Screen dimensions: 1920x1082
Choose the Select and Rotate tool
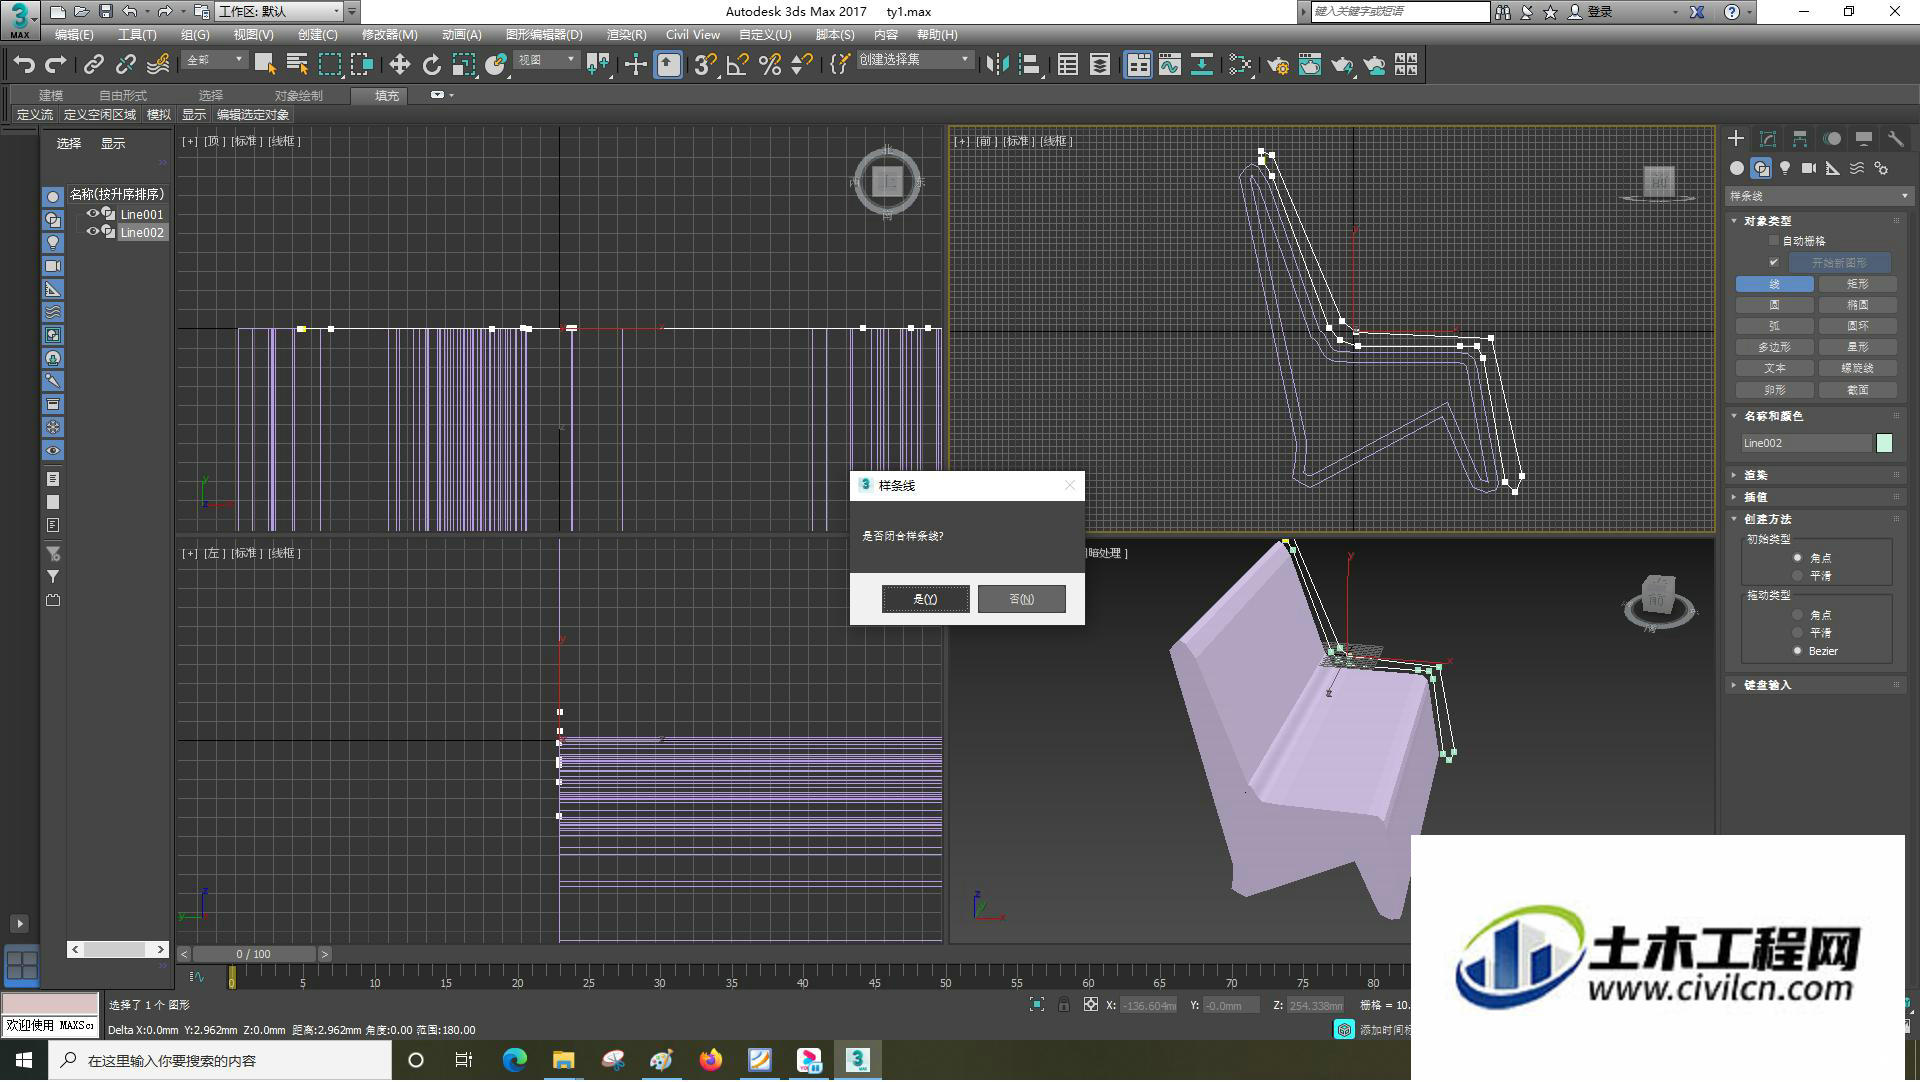coord(431,65)
